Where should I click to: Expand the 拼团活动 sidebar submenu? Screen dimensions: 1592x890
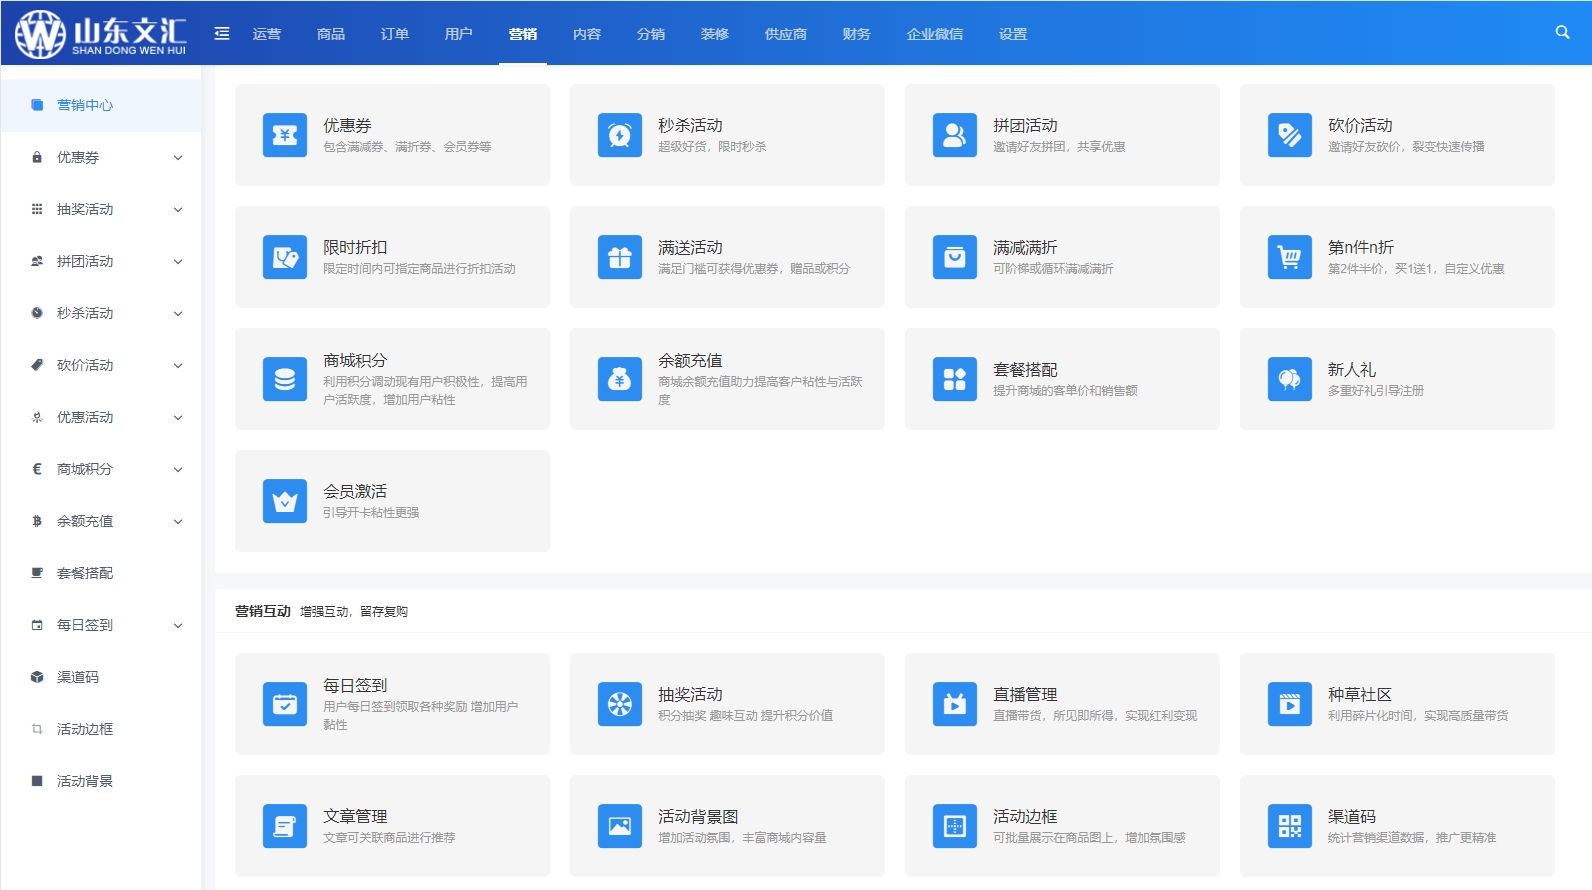(178, 261)
